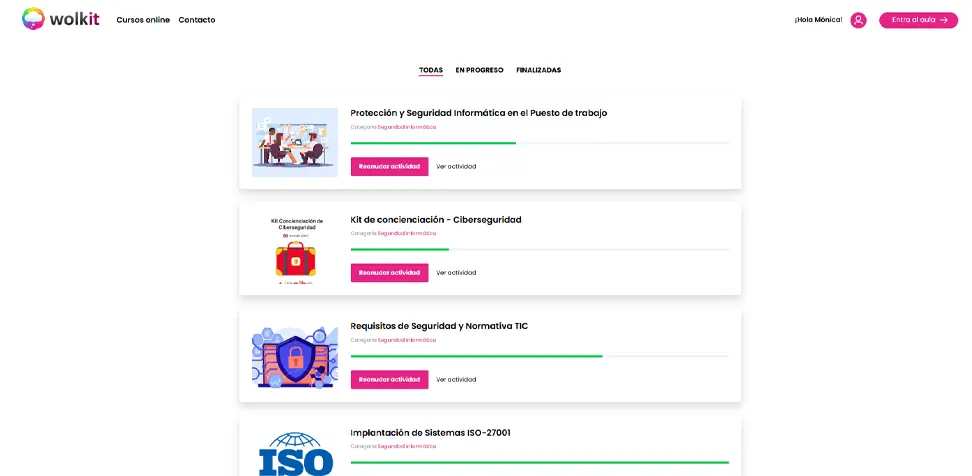This screenshot has height=476, width=972.
Task: Show the FINALIZADAS tab
Action: tap(538, 70)
